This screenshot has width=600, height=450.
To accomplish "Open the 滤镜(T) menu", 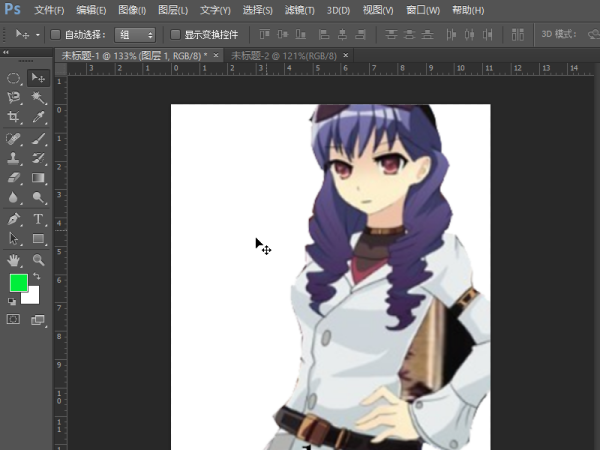I will point(300,10).
